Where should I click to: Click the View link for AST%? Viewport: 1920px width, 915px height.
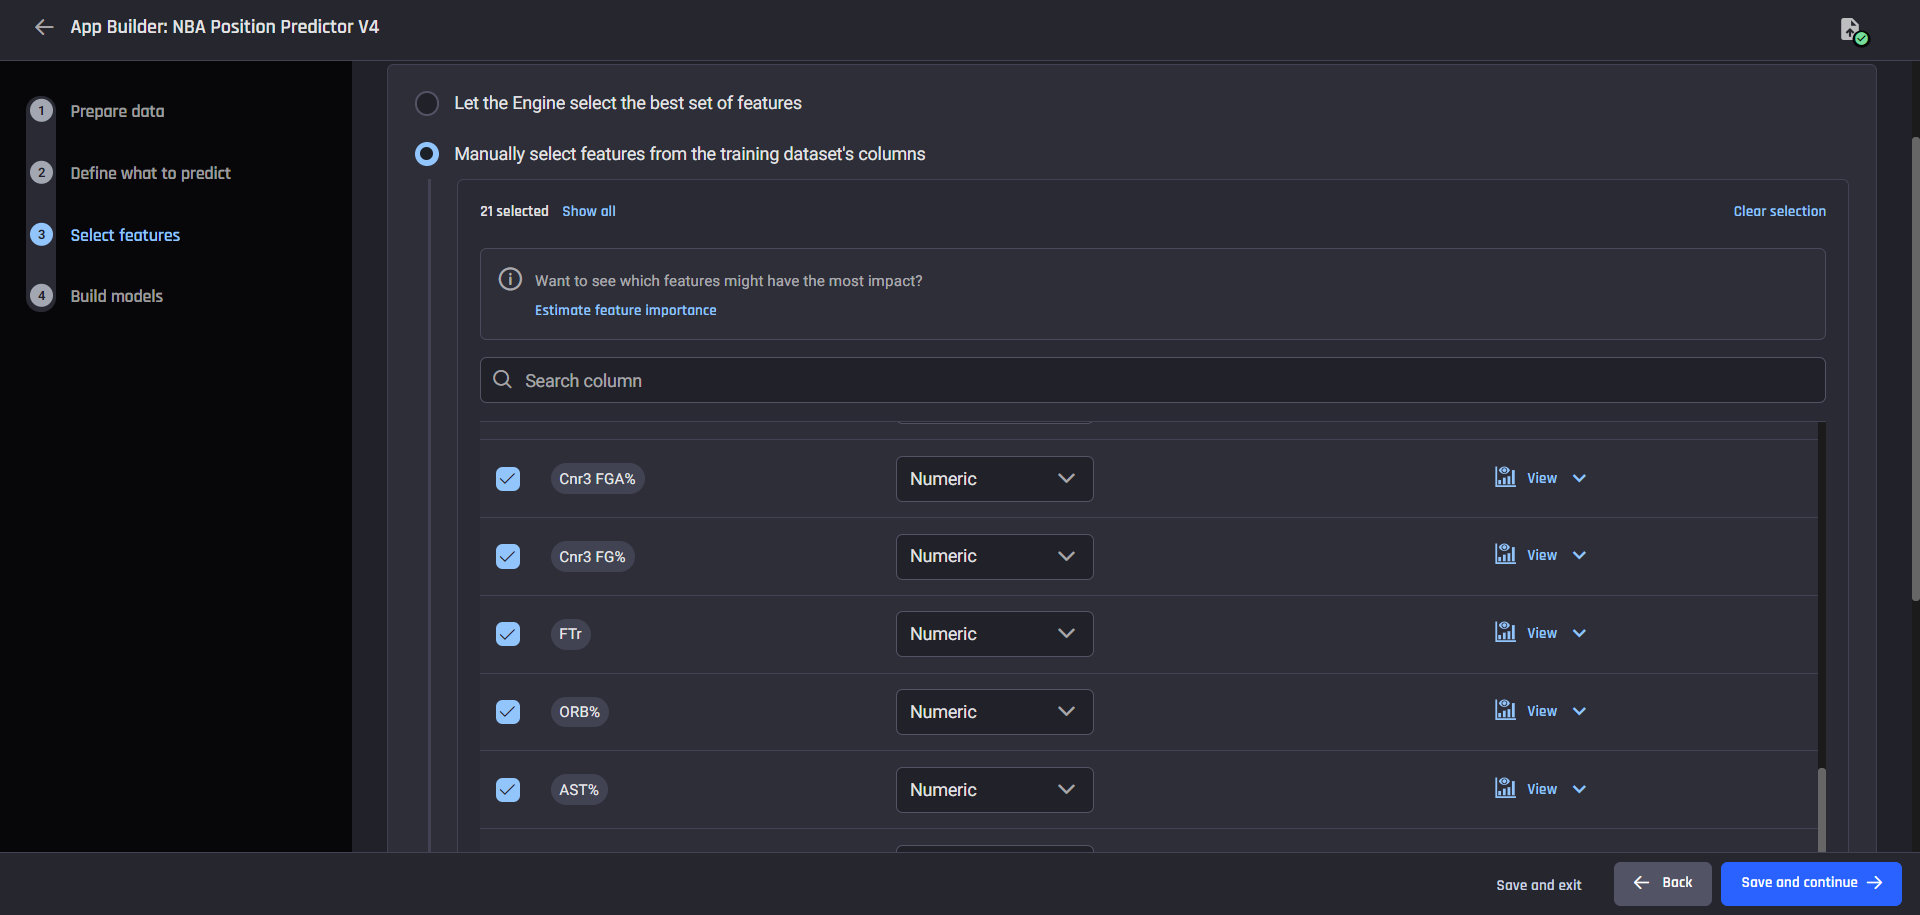tap(1541, 789)
